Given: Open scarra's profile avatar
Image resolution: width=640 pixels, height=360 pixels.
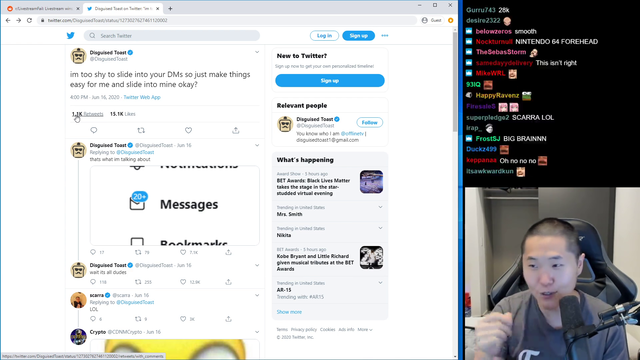Looking at the screenshot, I should [x=78, y=300].
